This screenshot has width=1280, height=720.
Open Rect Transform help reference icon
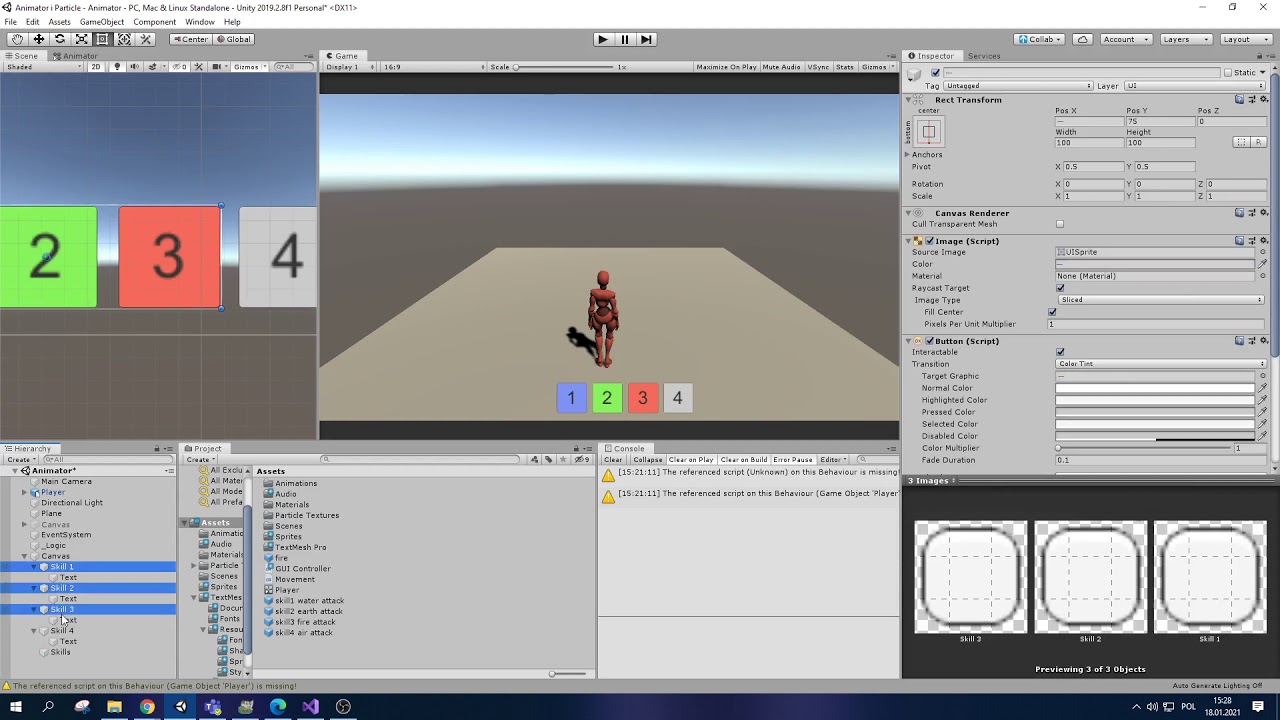1239,99
